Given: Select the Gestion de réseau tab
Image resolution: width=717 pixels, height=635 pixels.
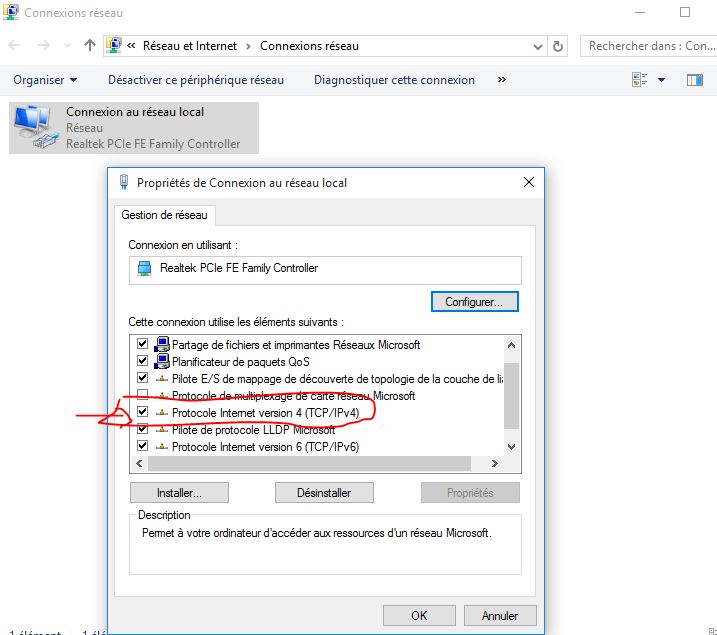Looking at the screenshot, I should pyautogui.click(x=164, y=215).
